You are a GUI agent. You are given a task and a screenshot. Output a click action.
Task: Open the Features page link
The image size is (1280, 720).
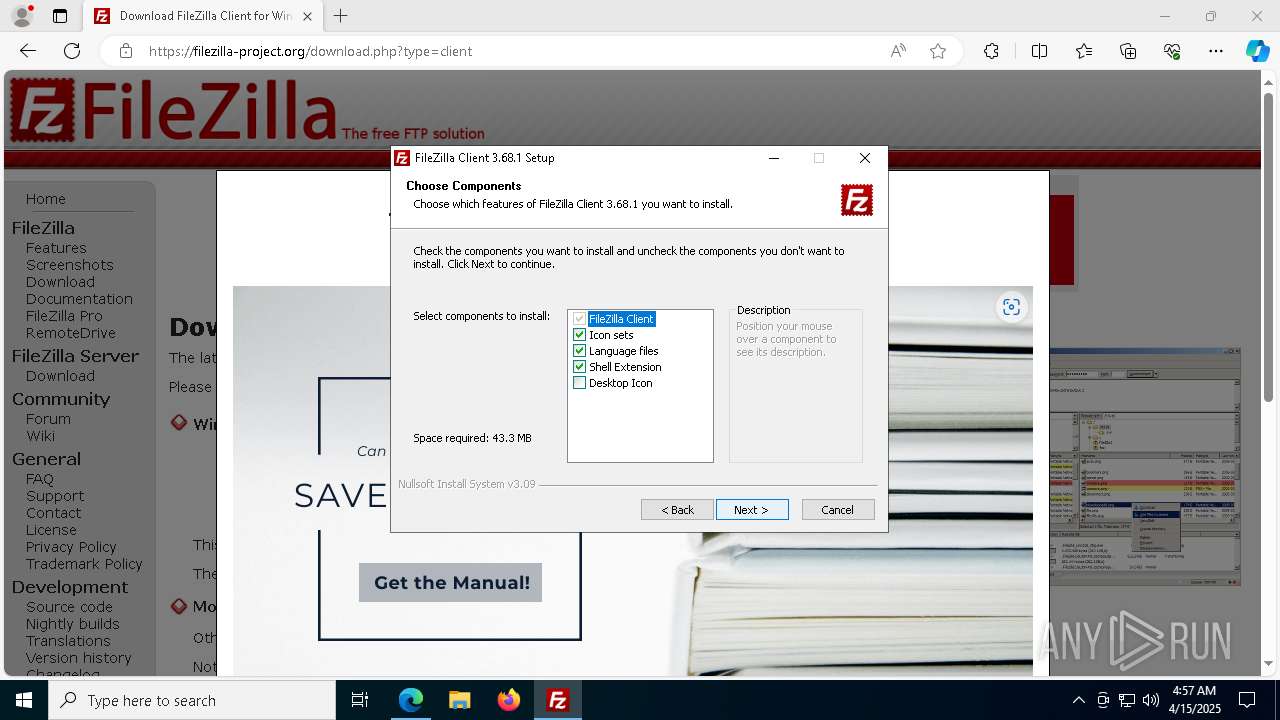[x=56, y=248]
